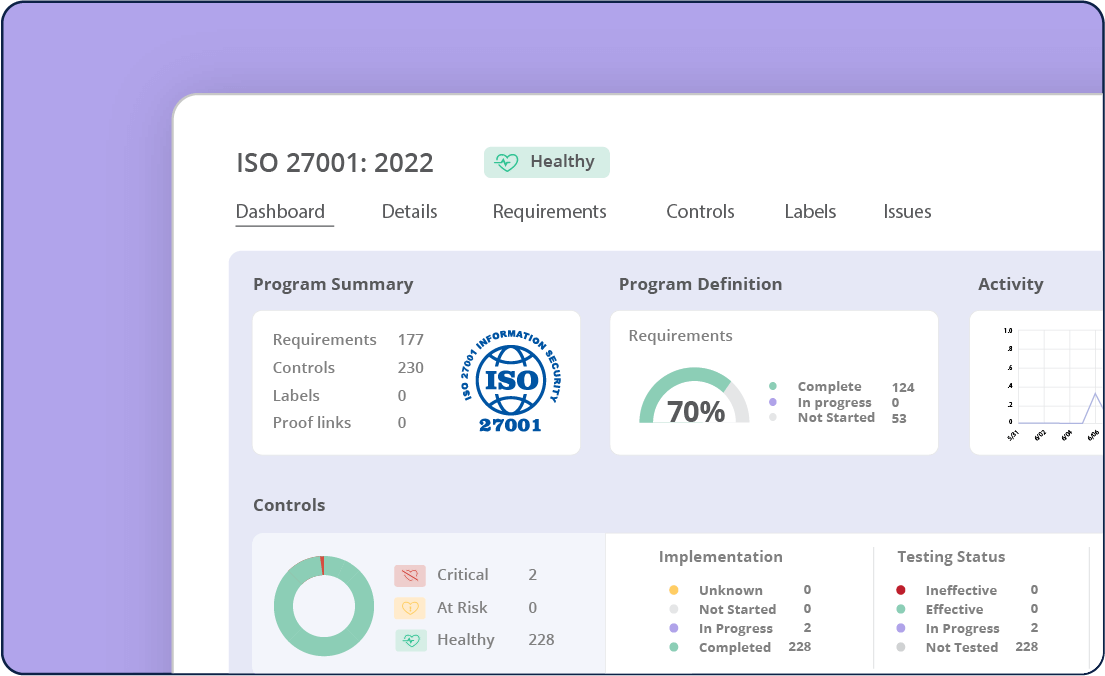This screenshot has width=1105, height=676.
Task: Open the Labels tab
Action: point(810,211)
